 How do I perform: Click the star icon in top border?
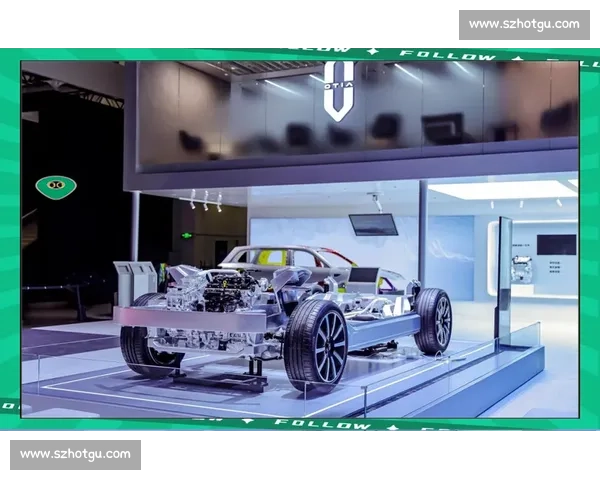click(x=373, y=51)
